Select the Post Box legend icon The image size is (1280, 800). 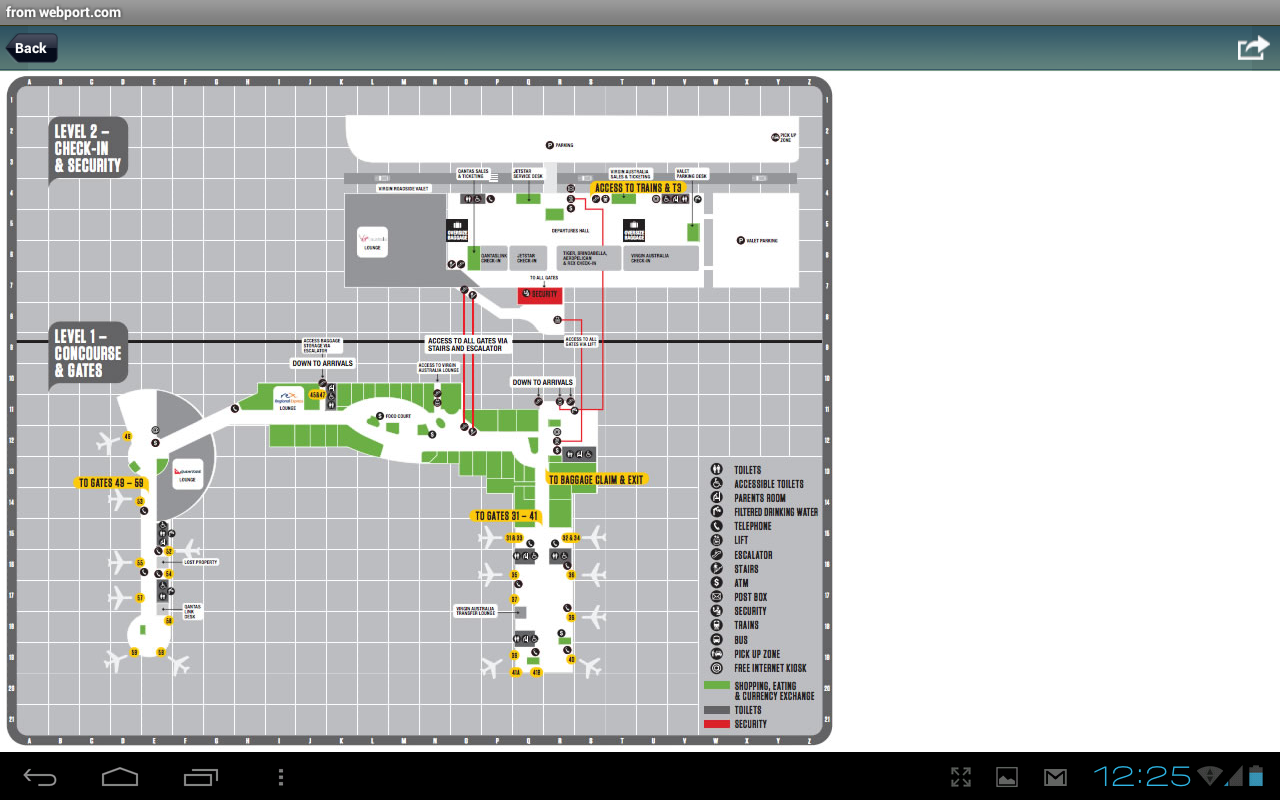(717, 597)
